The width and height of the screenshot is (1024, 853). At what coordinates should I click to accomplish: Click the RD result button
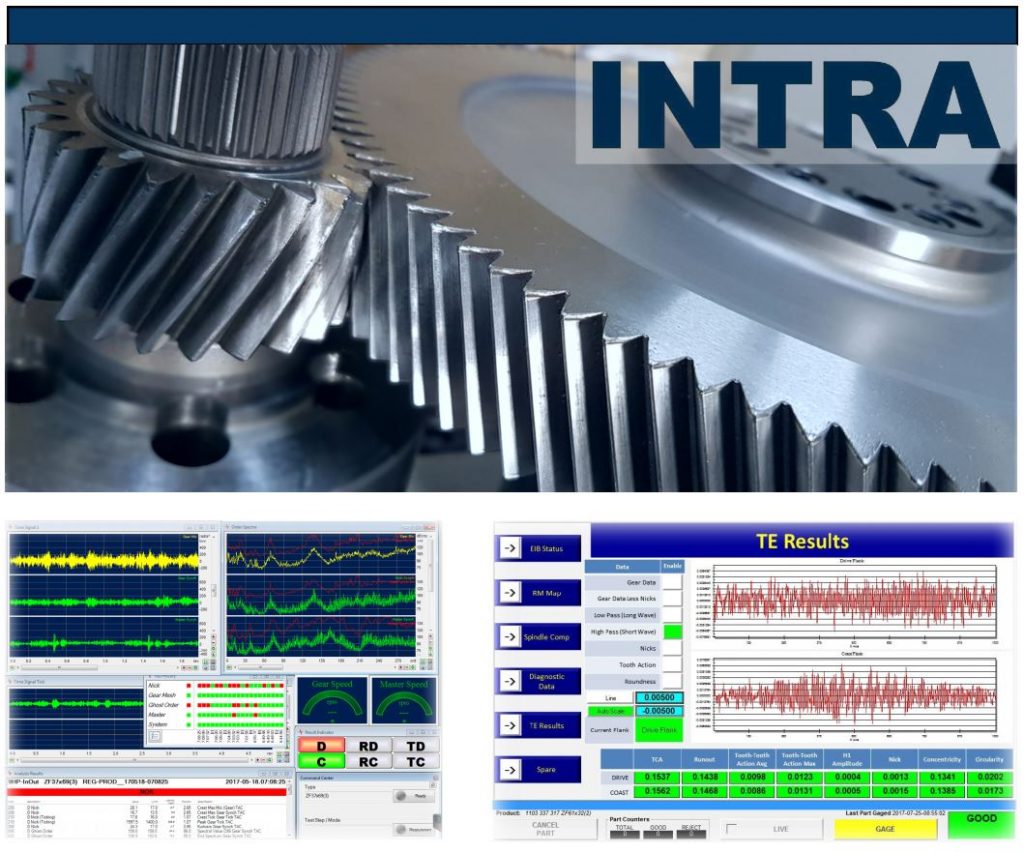click(x=368, y=746)
